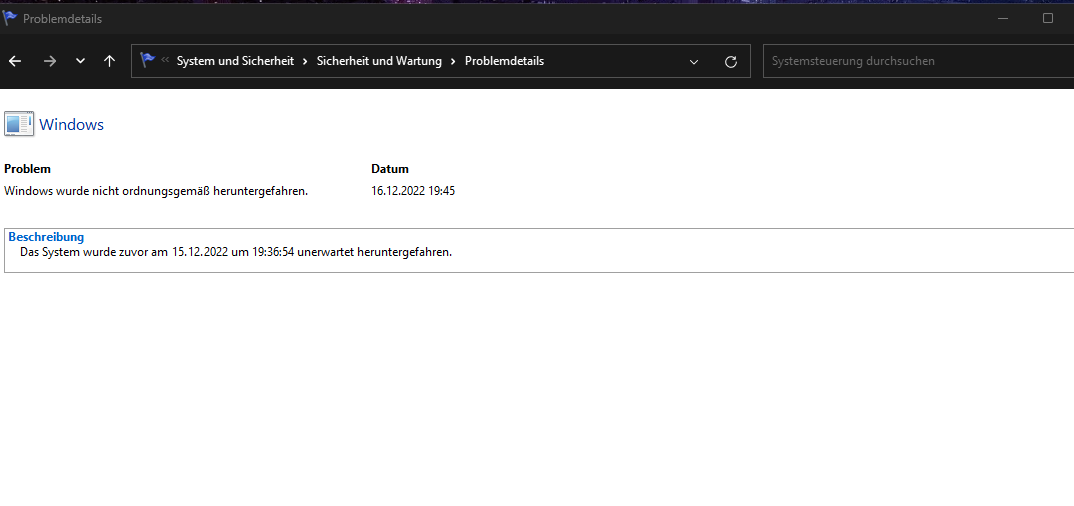This screenshot has width=1074, height=506.
Task: Show hidden breadcrumb levels via double chevron
Action: [x=165, y=60]
